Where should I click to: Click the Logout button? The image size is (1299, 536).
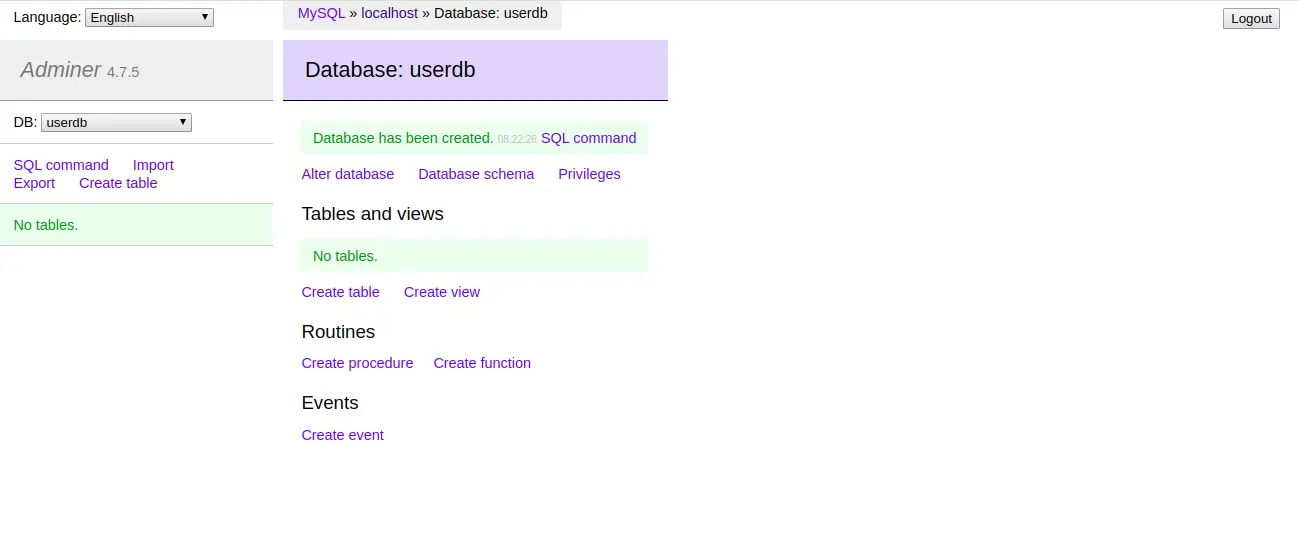point(1251,18)
